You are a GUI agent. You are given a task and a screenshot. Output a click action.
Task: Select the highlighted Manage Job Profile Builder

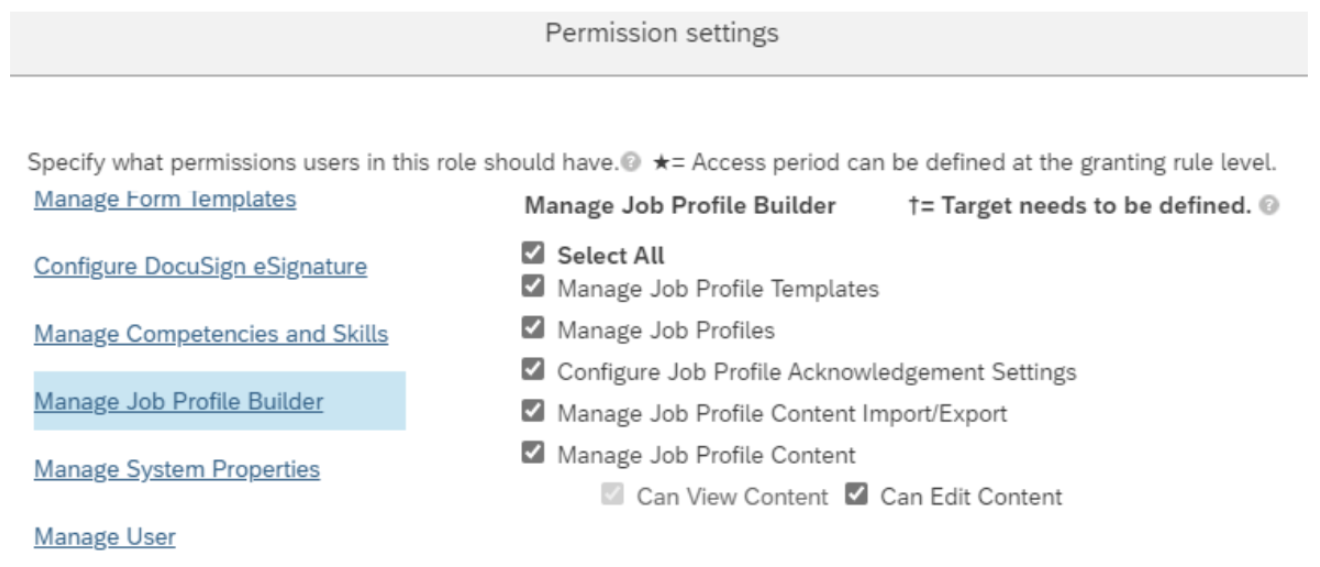click(219, 401)
